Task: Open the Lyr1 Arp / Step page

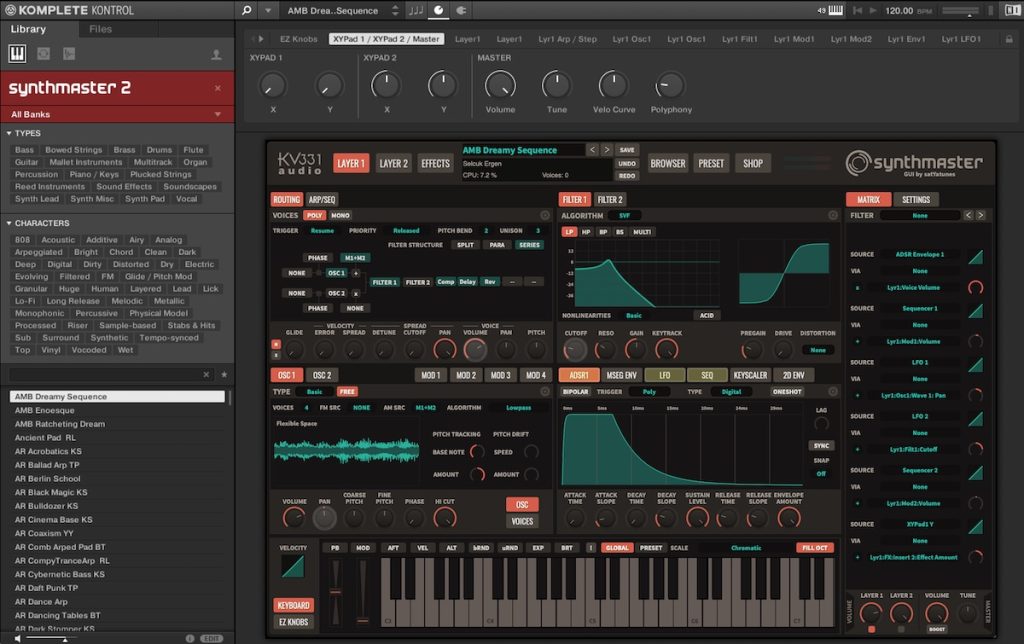Action: [x=567, y=39]
